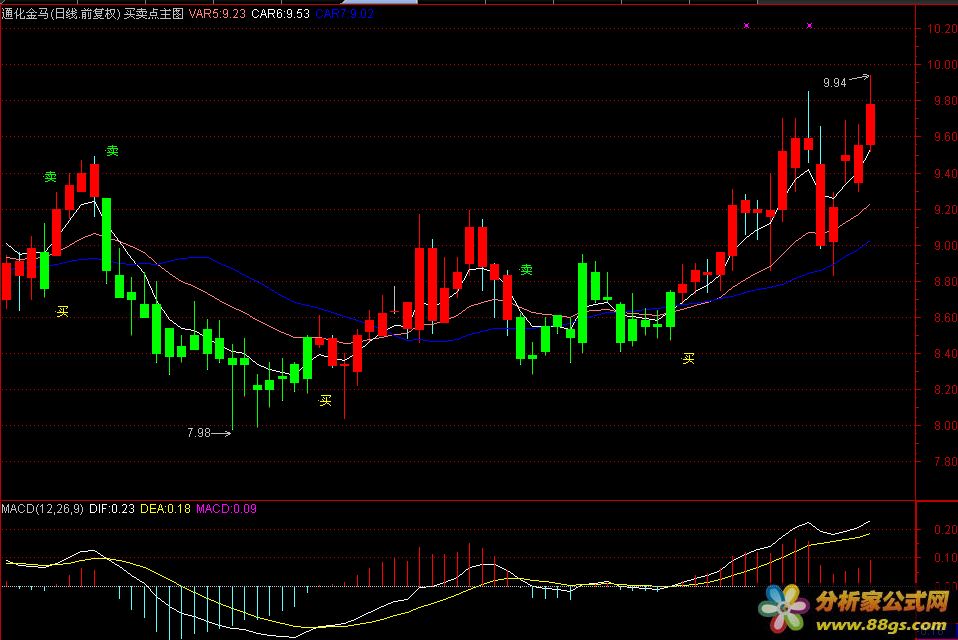The image size is (958, 640).
Task: Select the CAR6:9.53 indicator value
Action: point(280,13)
